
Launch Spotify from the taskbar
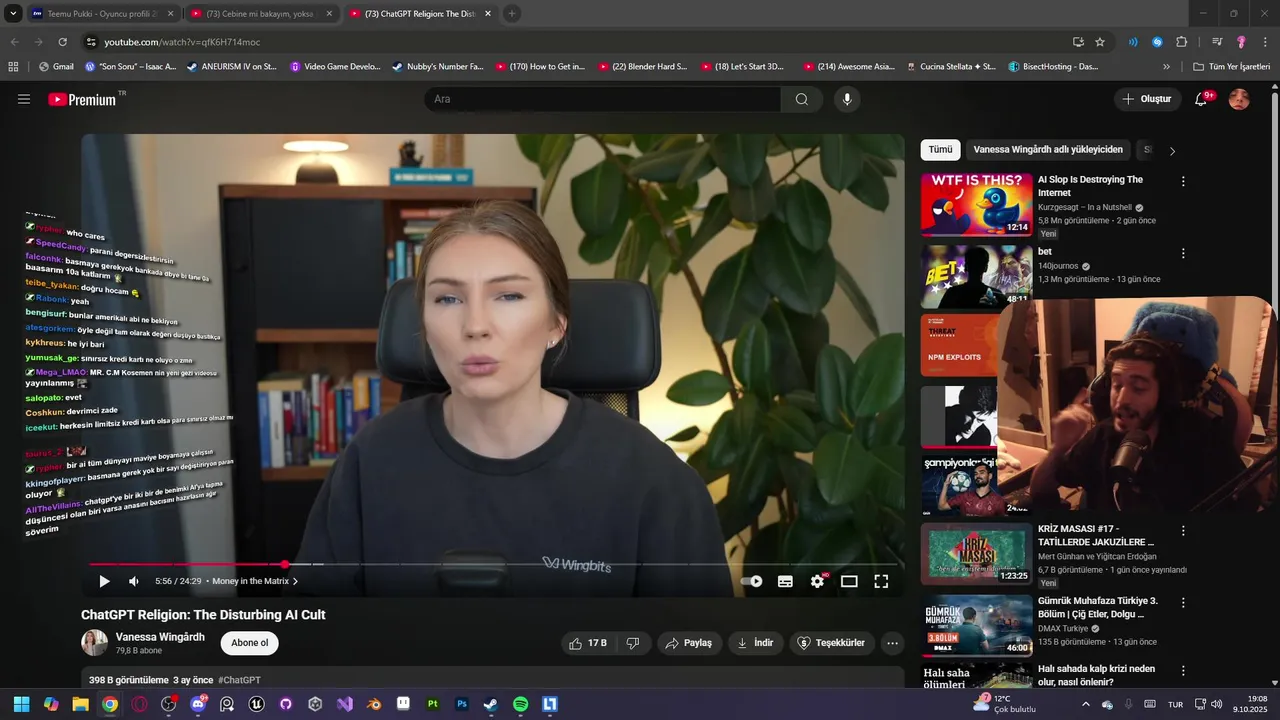[x=521, y=704]
